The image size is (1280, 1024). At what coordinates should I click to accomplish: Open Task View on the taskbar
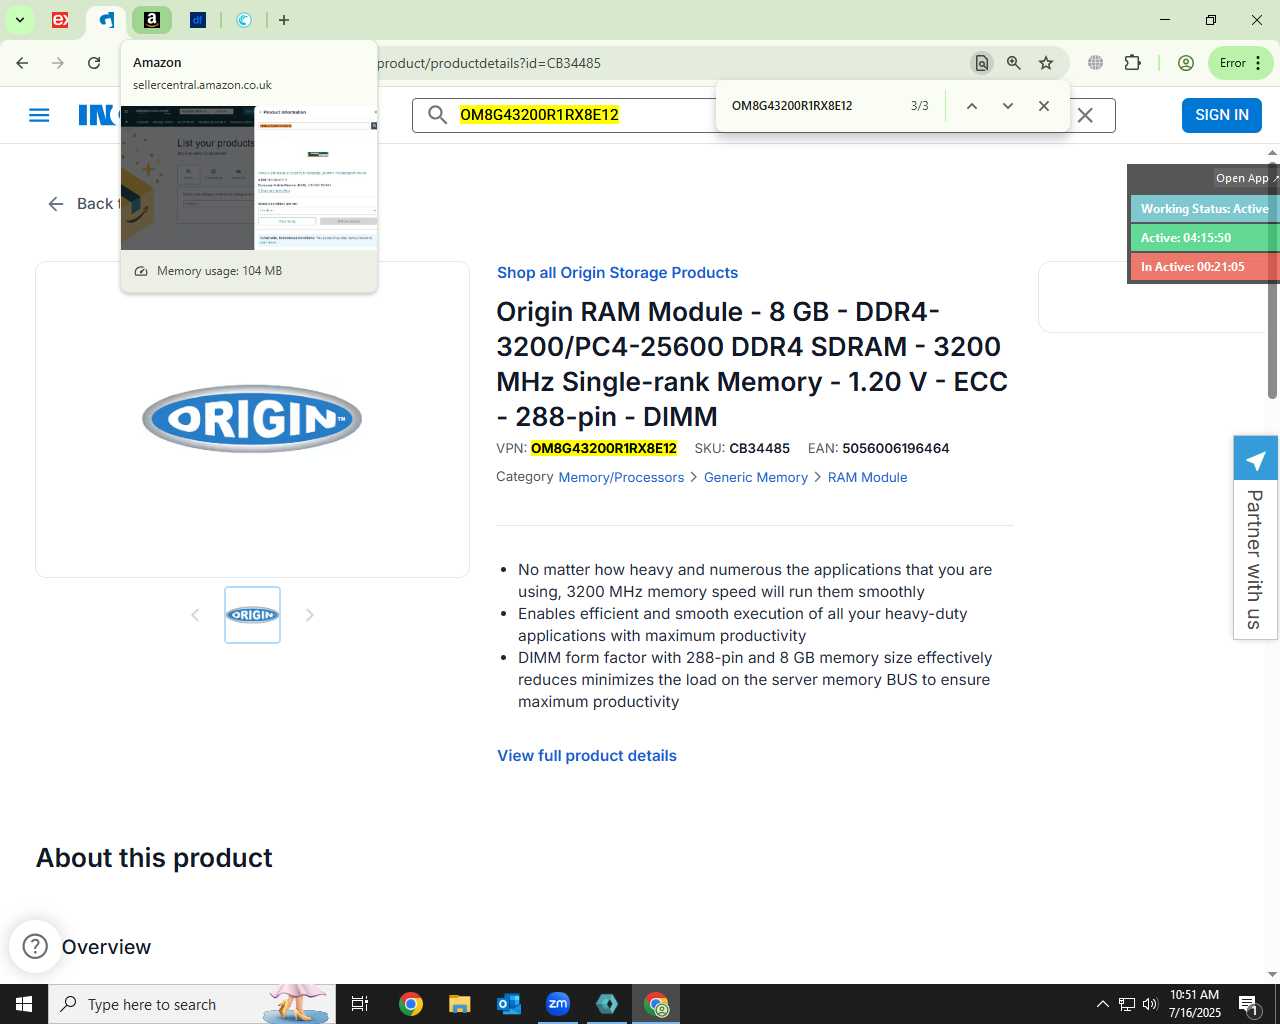360,1004
